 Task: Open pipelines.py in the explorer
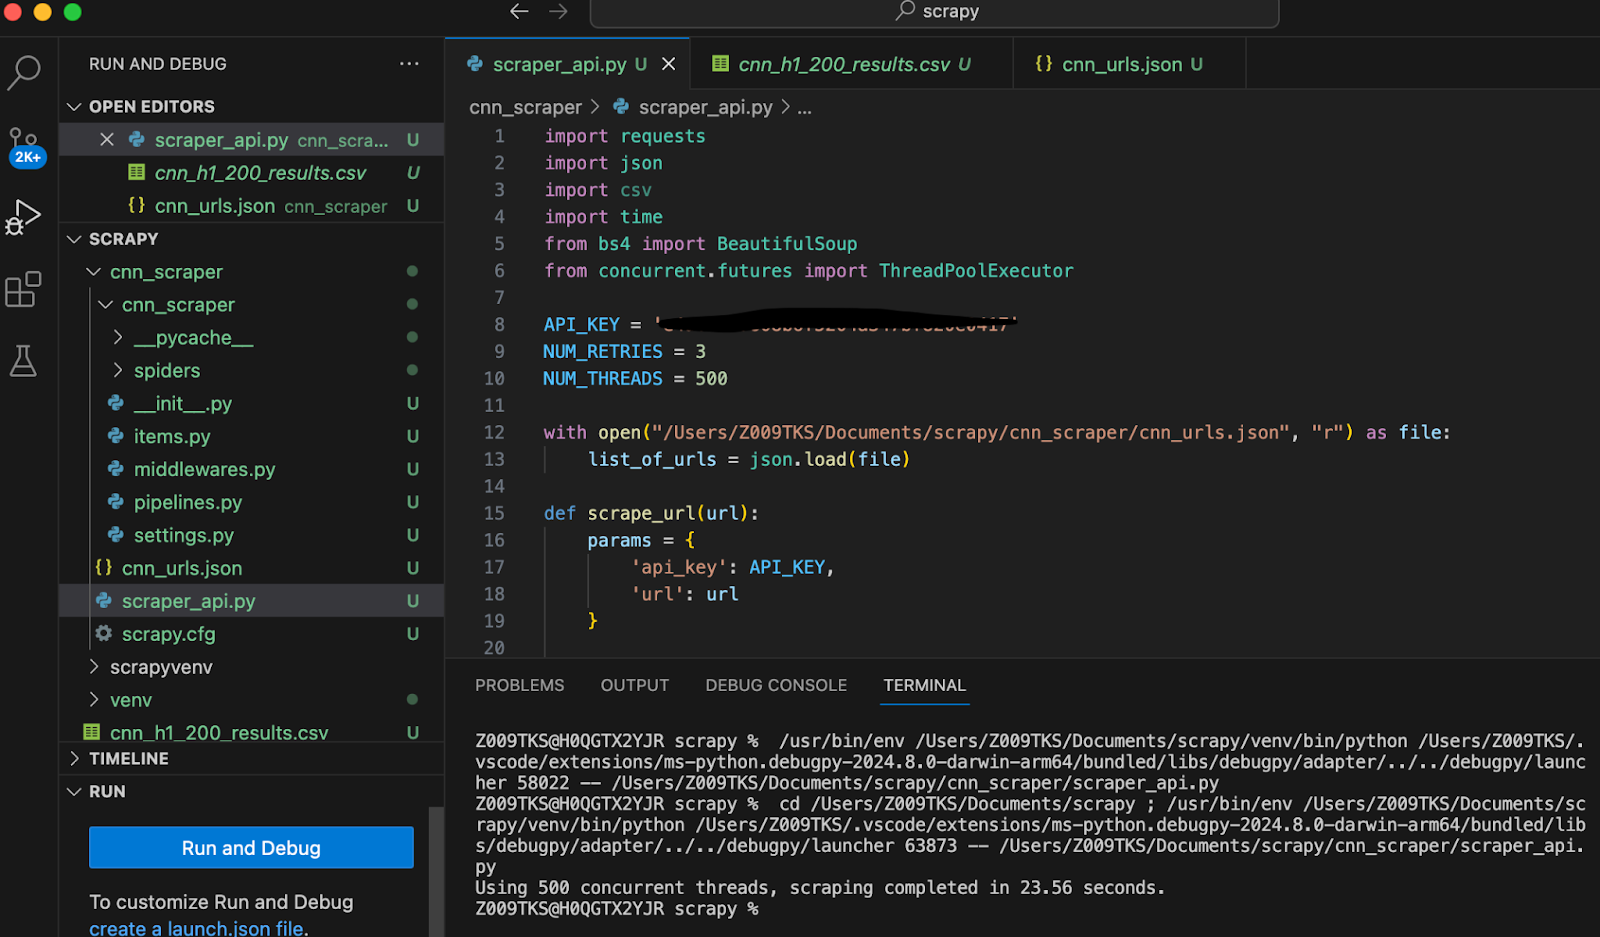(252, 503)
